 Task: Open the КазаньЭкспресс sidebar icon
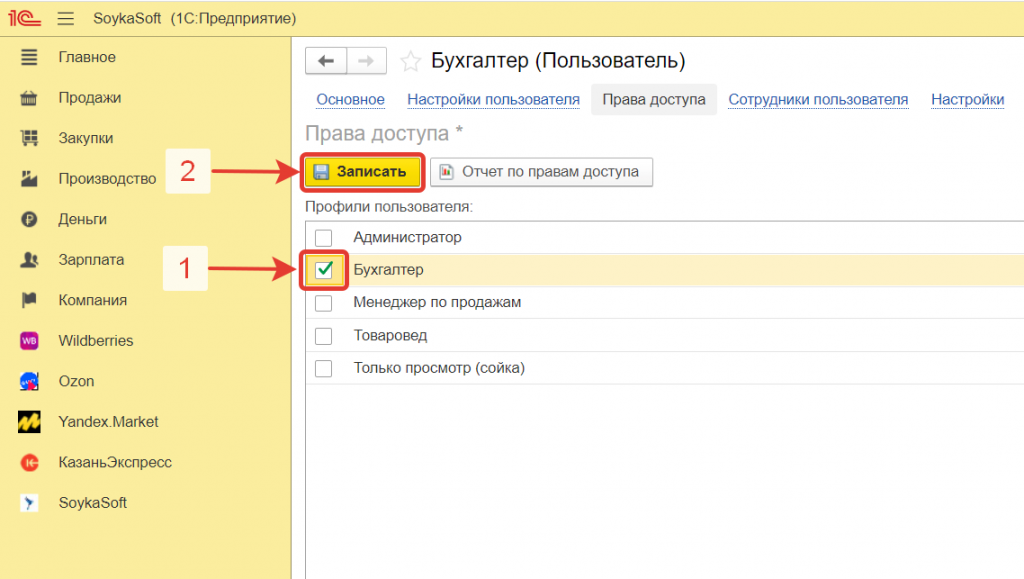(29, 462)
